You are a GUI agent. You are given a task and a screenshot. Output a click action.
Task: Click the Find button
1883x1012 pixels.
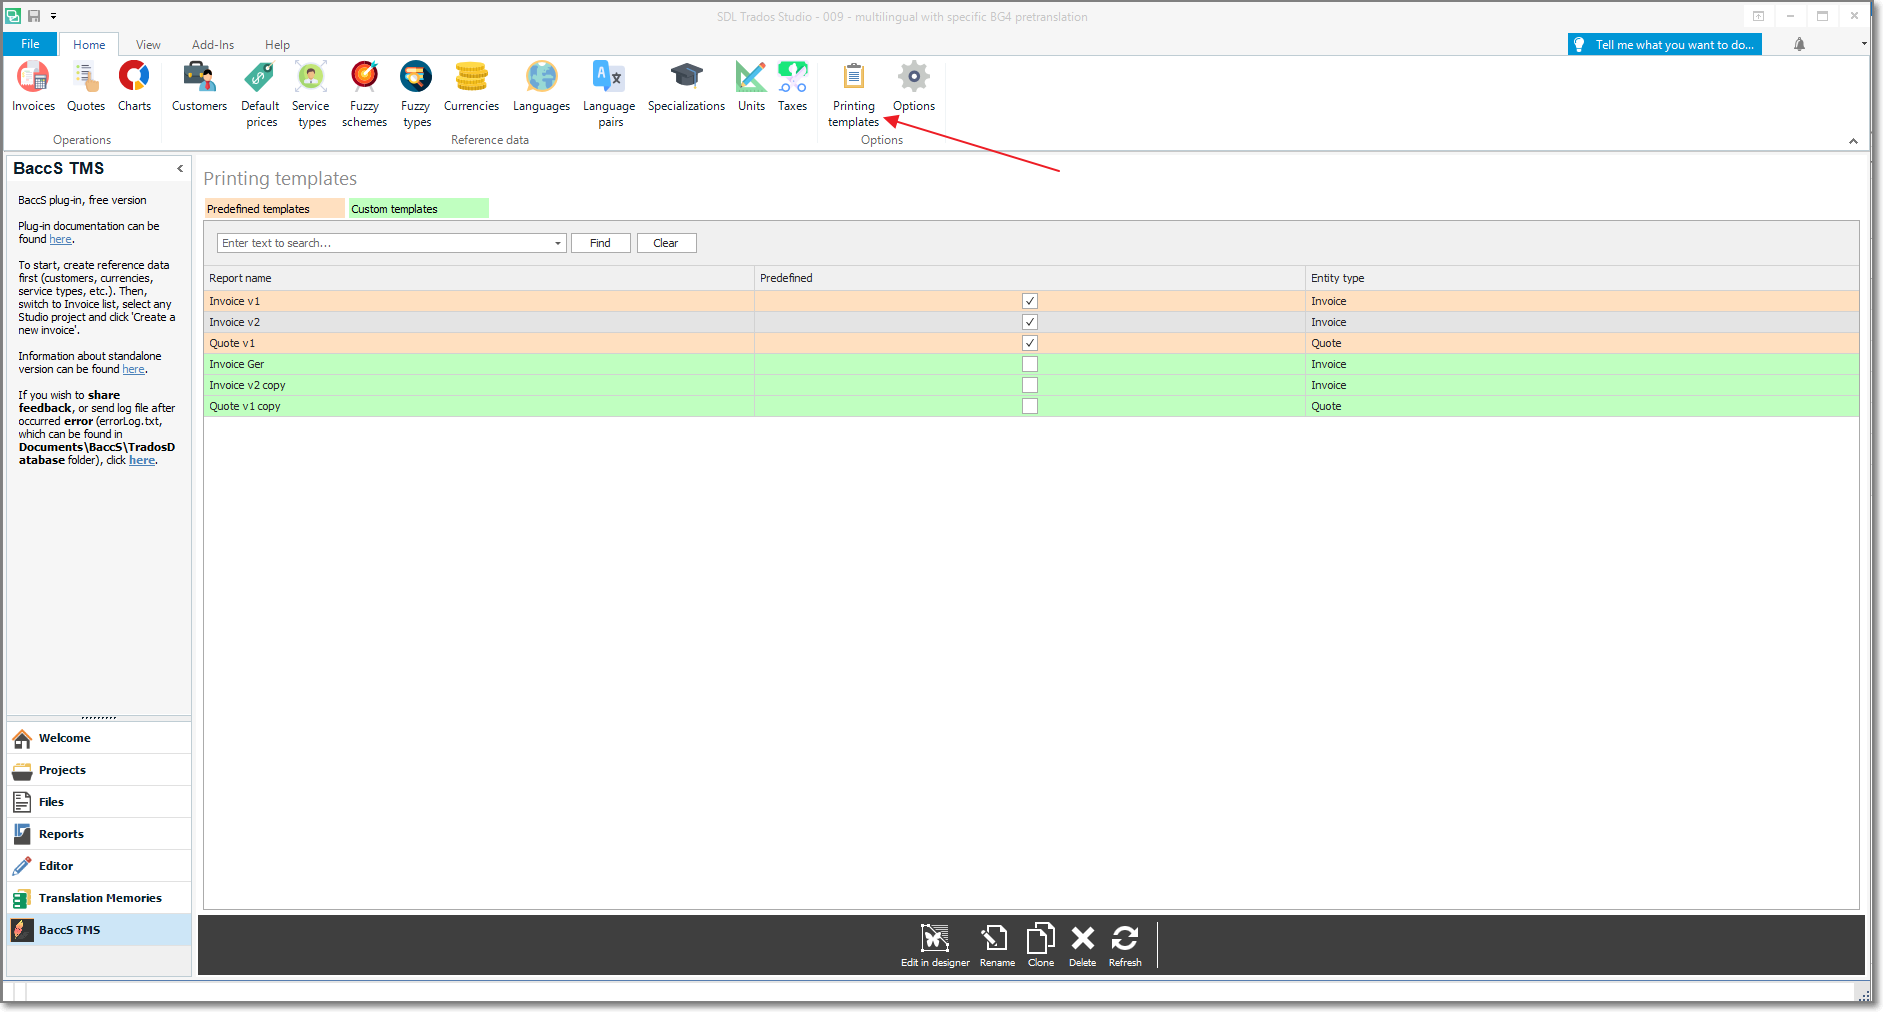point(600,243)
